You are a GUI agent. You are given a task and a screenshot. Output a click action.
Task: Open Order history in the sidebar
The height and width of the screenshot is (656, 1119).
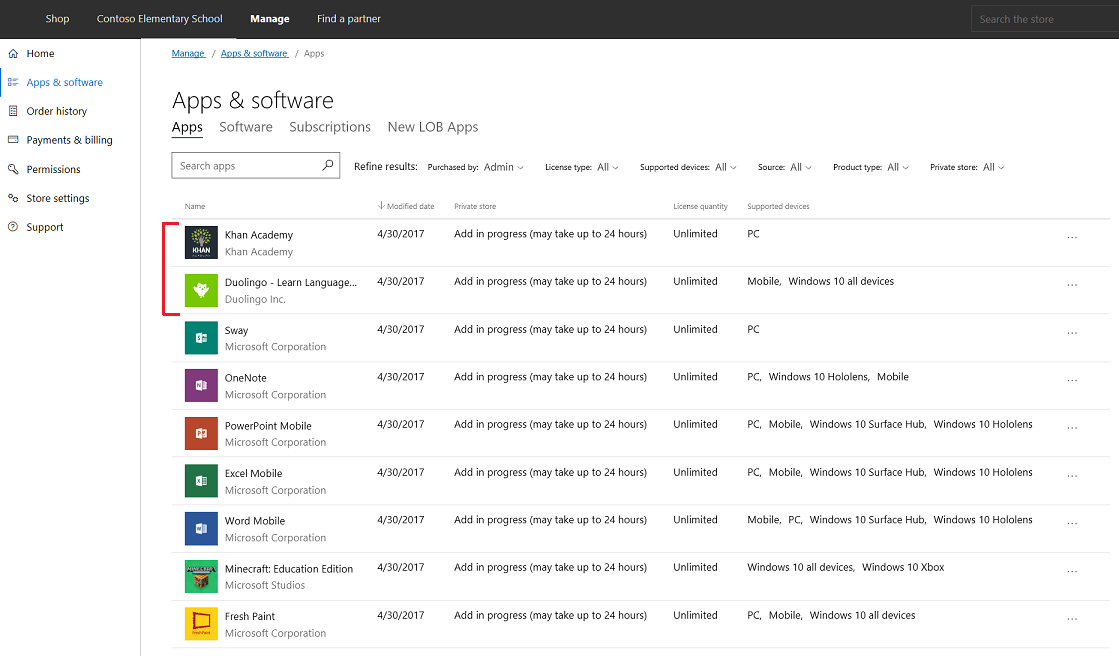click(57, 111)
